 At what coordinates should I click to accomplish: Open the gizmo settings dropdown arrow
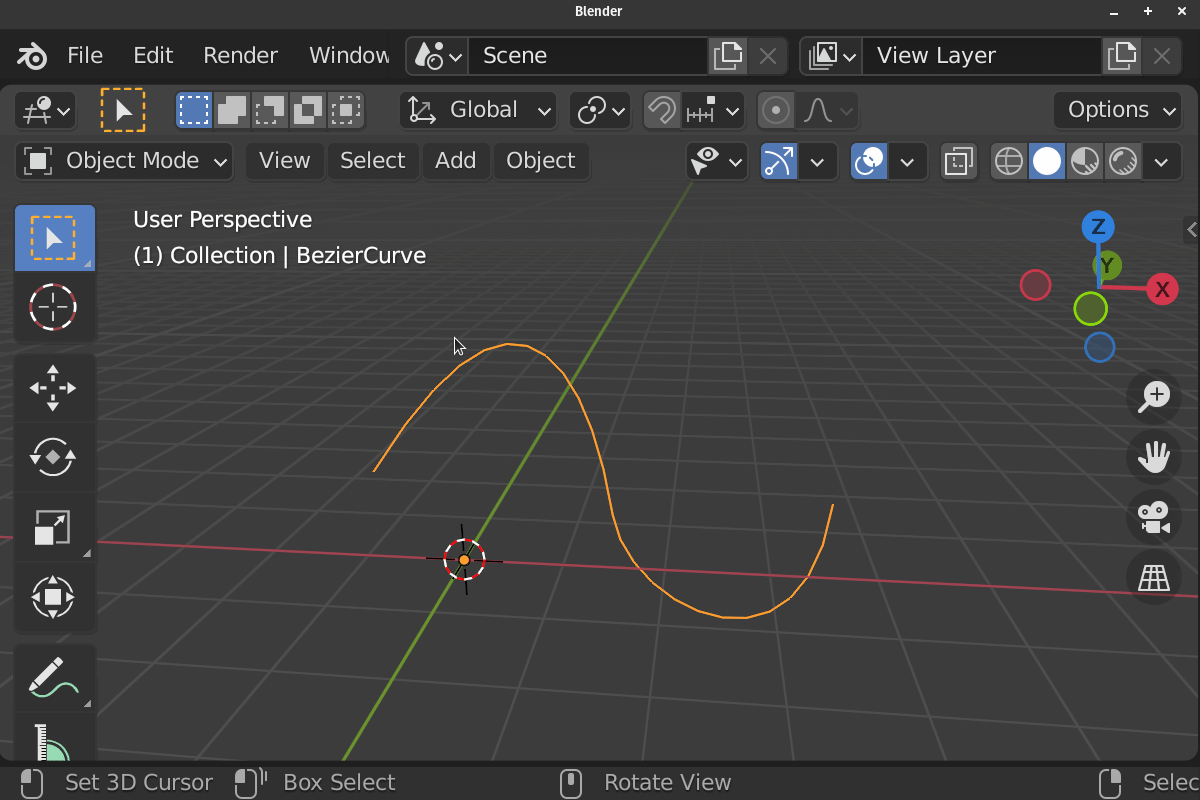[818, 161]
